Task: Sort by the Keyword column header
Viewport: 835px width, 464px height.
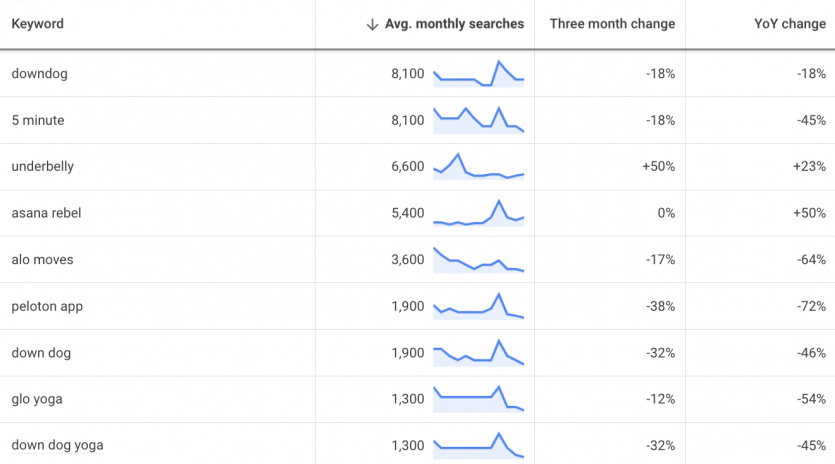Action: pyautogui.click(x=37, y=24)
